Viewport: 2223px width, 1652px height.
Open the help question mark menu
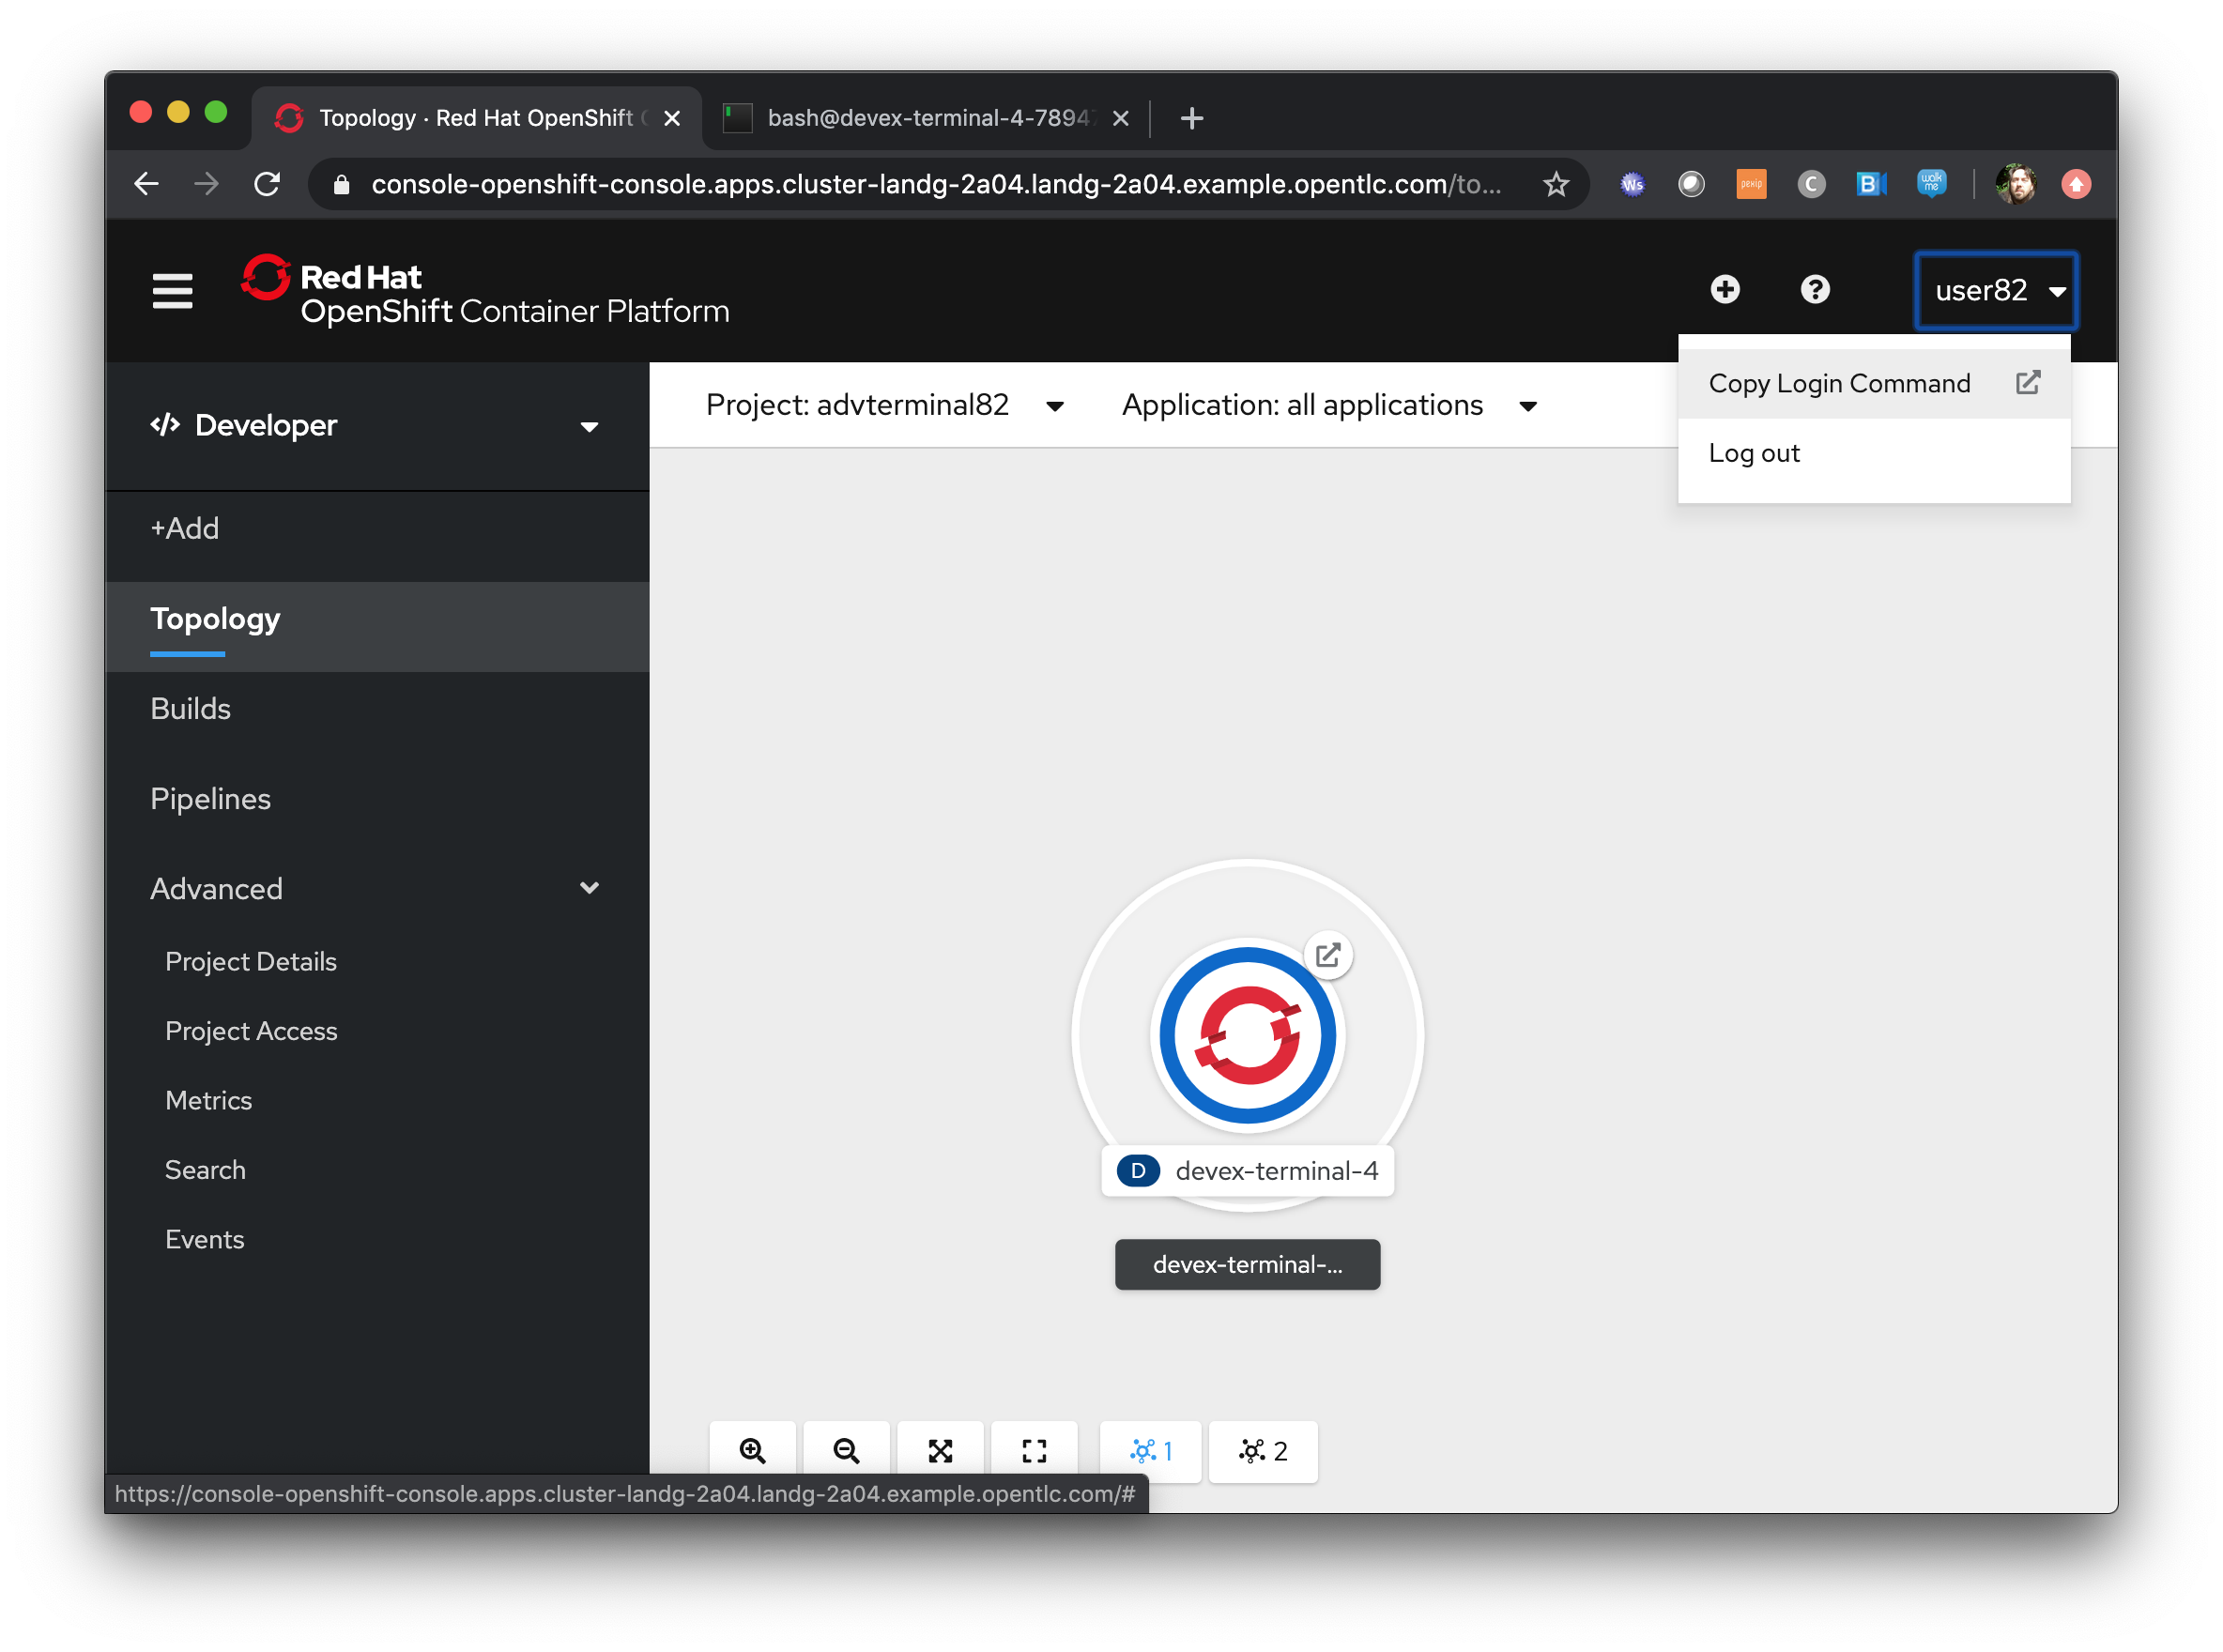click(x=1815, y=290)
